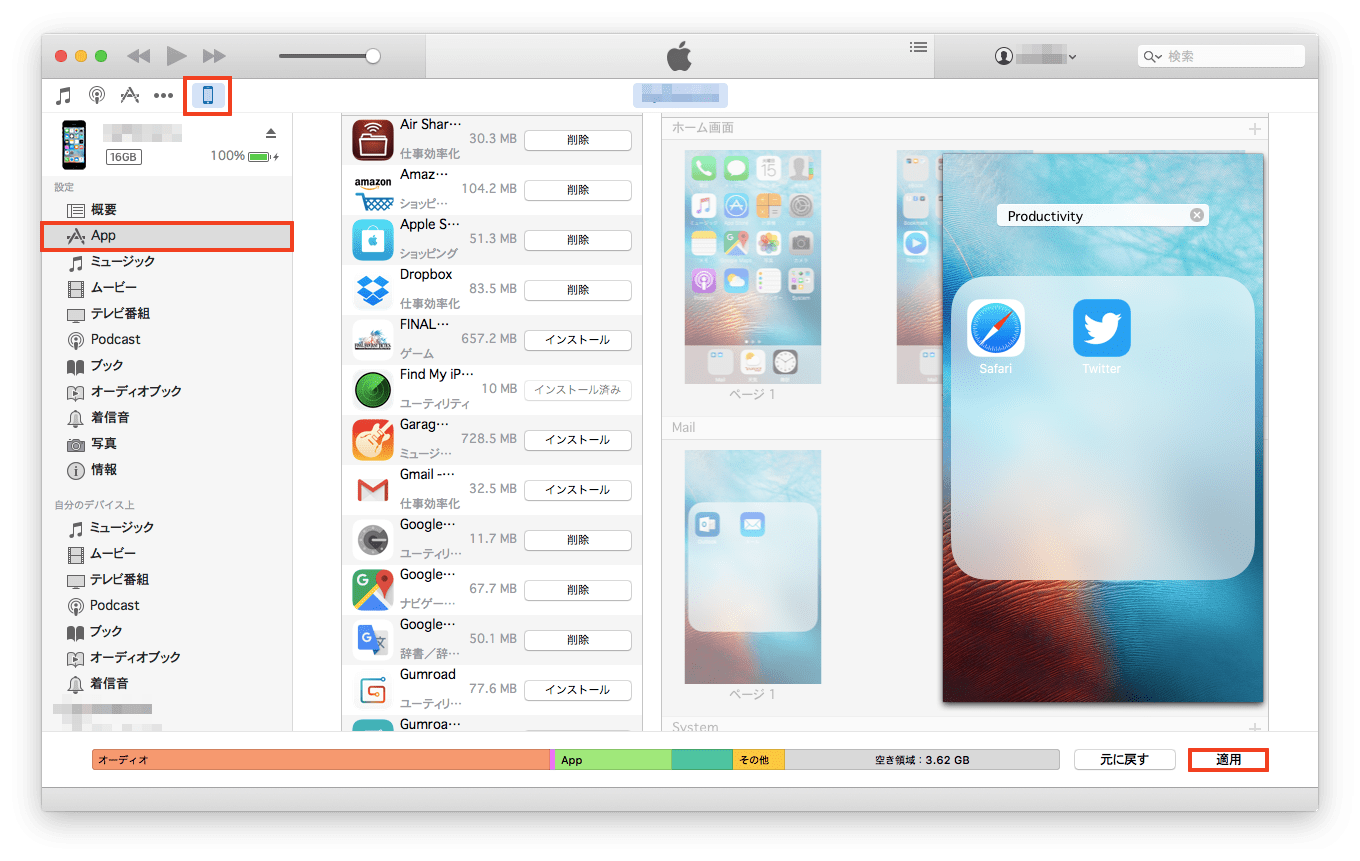Open search options via the magnifier arrow
Image resolution: width=1360 pixels, height=861 pixels.
(1155, 55)
